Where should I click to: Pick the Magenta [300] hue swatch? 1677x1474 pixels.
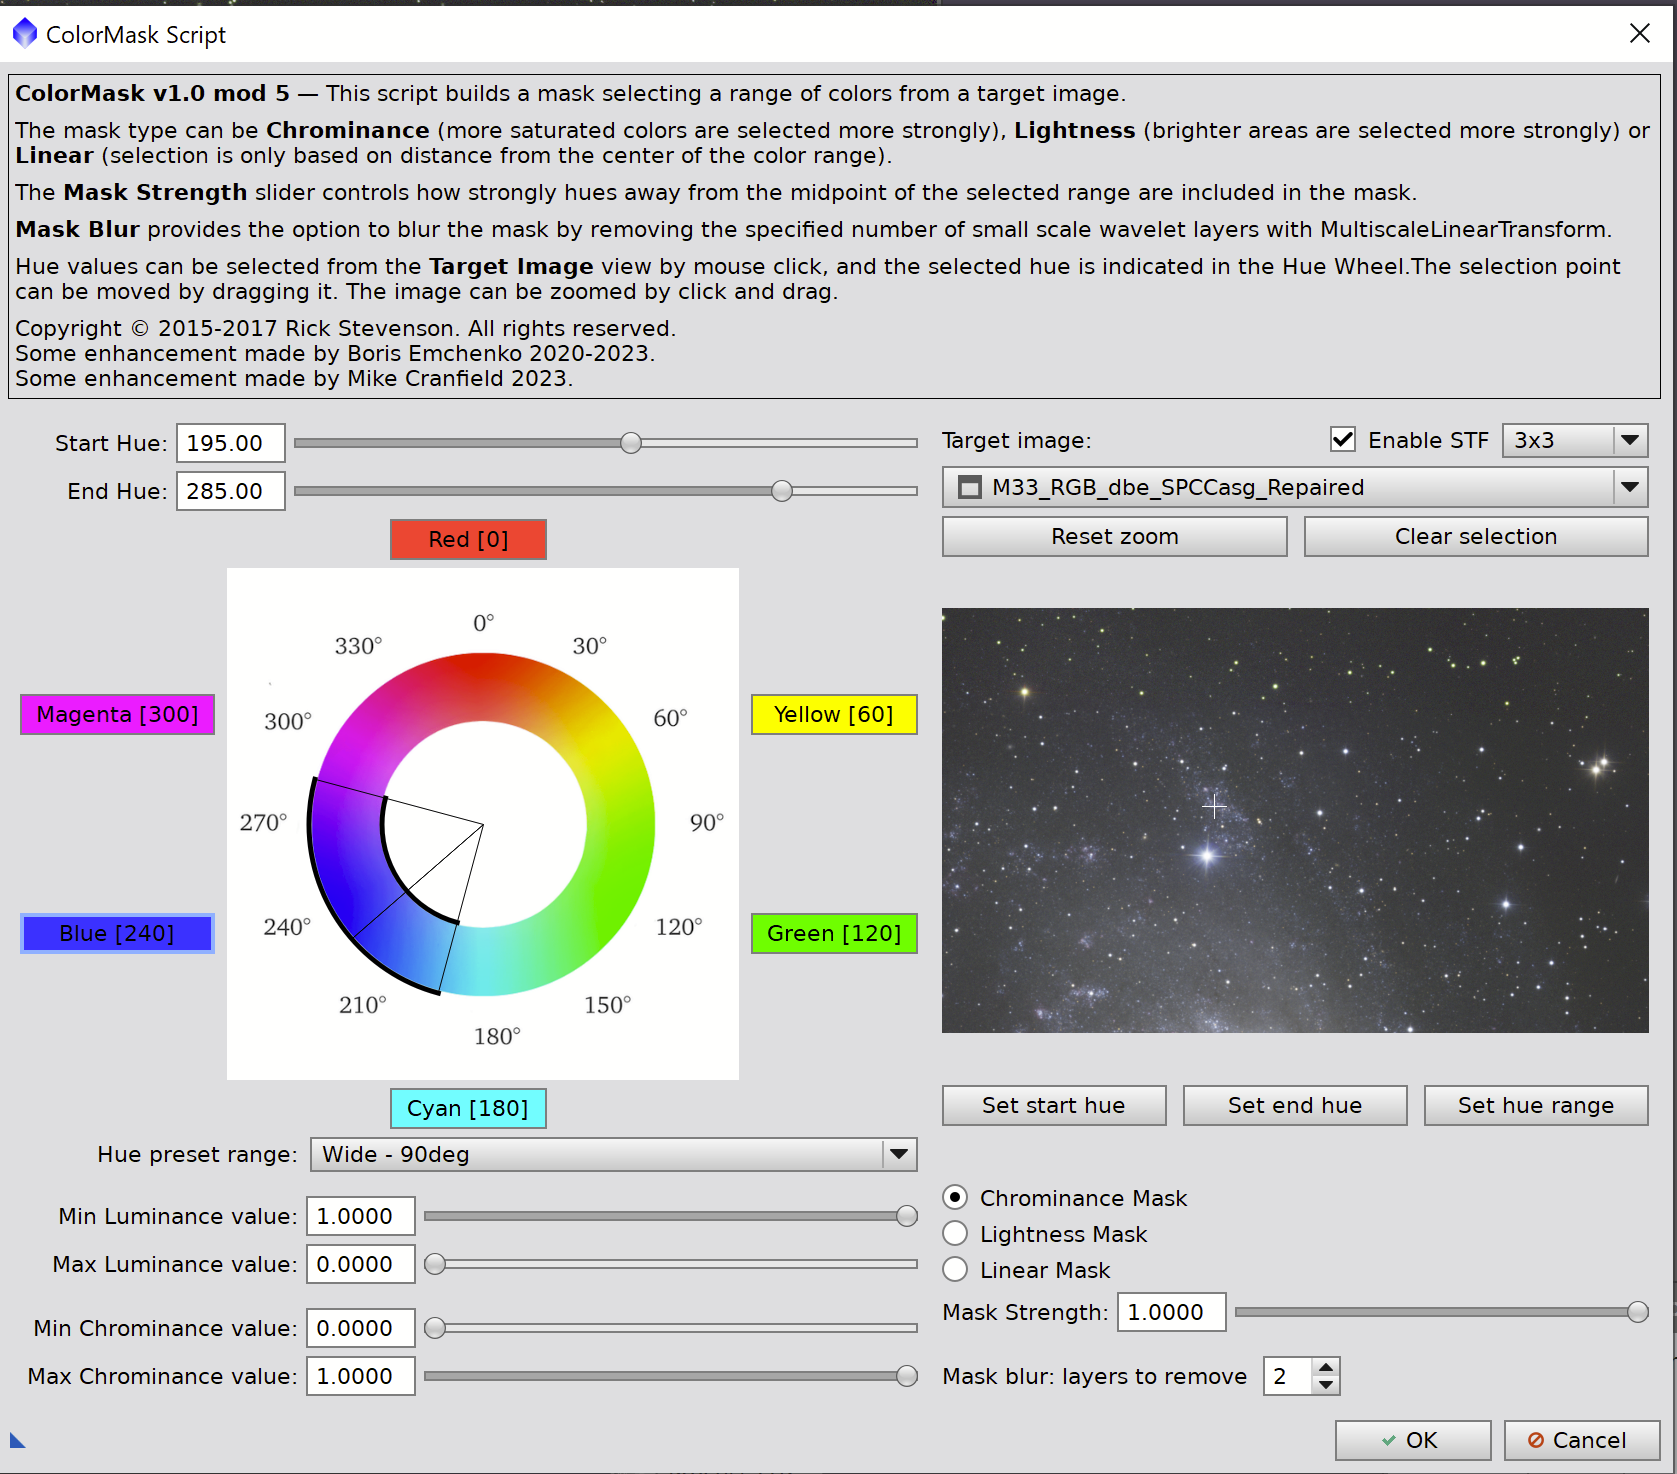(x=117, y=714)
